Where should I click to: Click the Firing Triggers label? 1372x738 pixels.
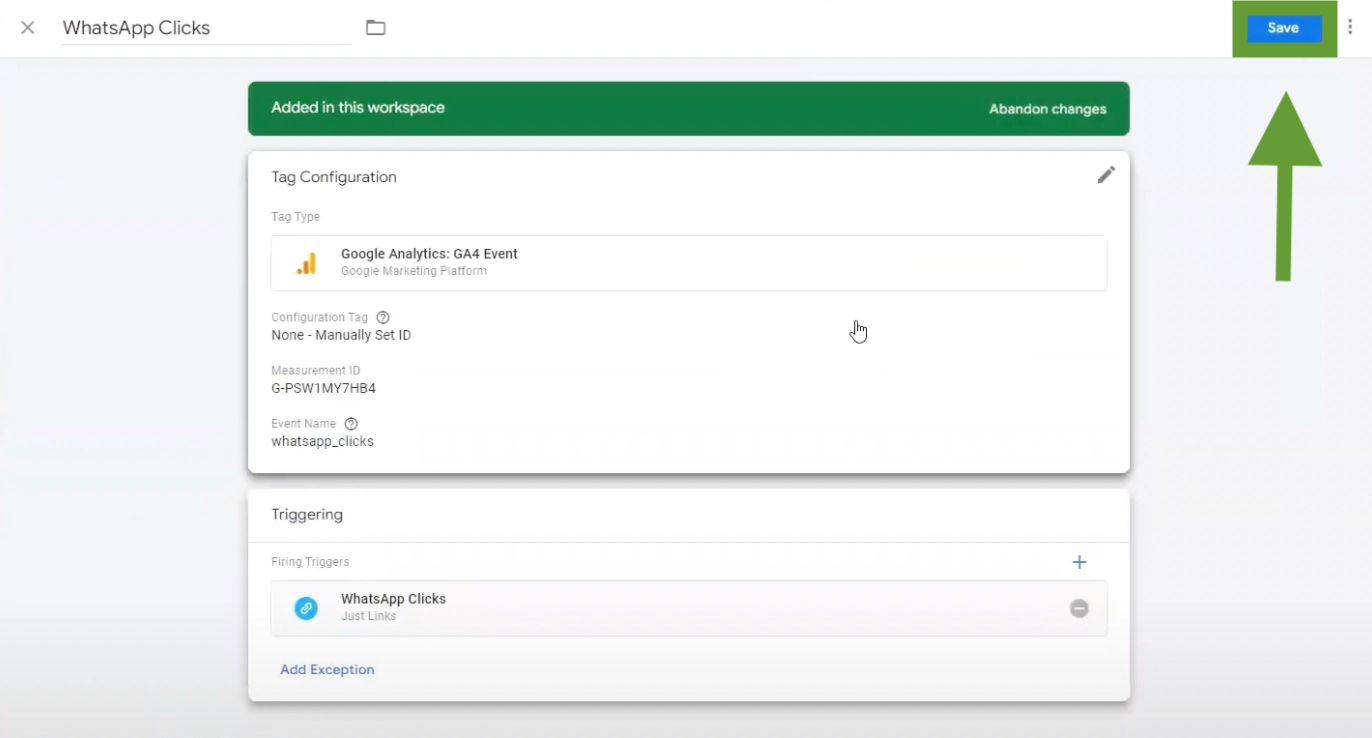coord(310,562)
